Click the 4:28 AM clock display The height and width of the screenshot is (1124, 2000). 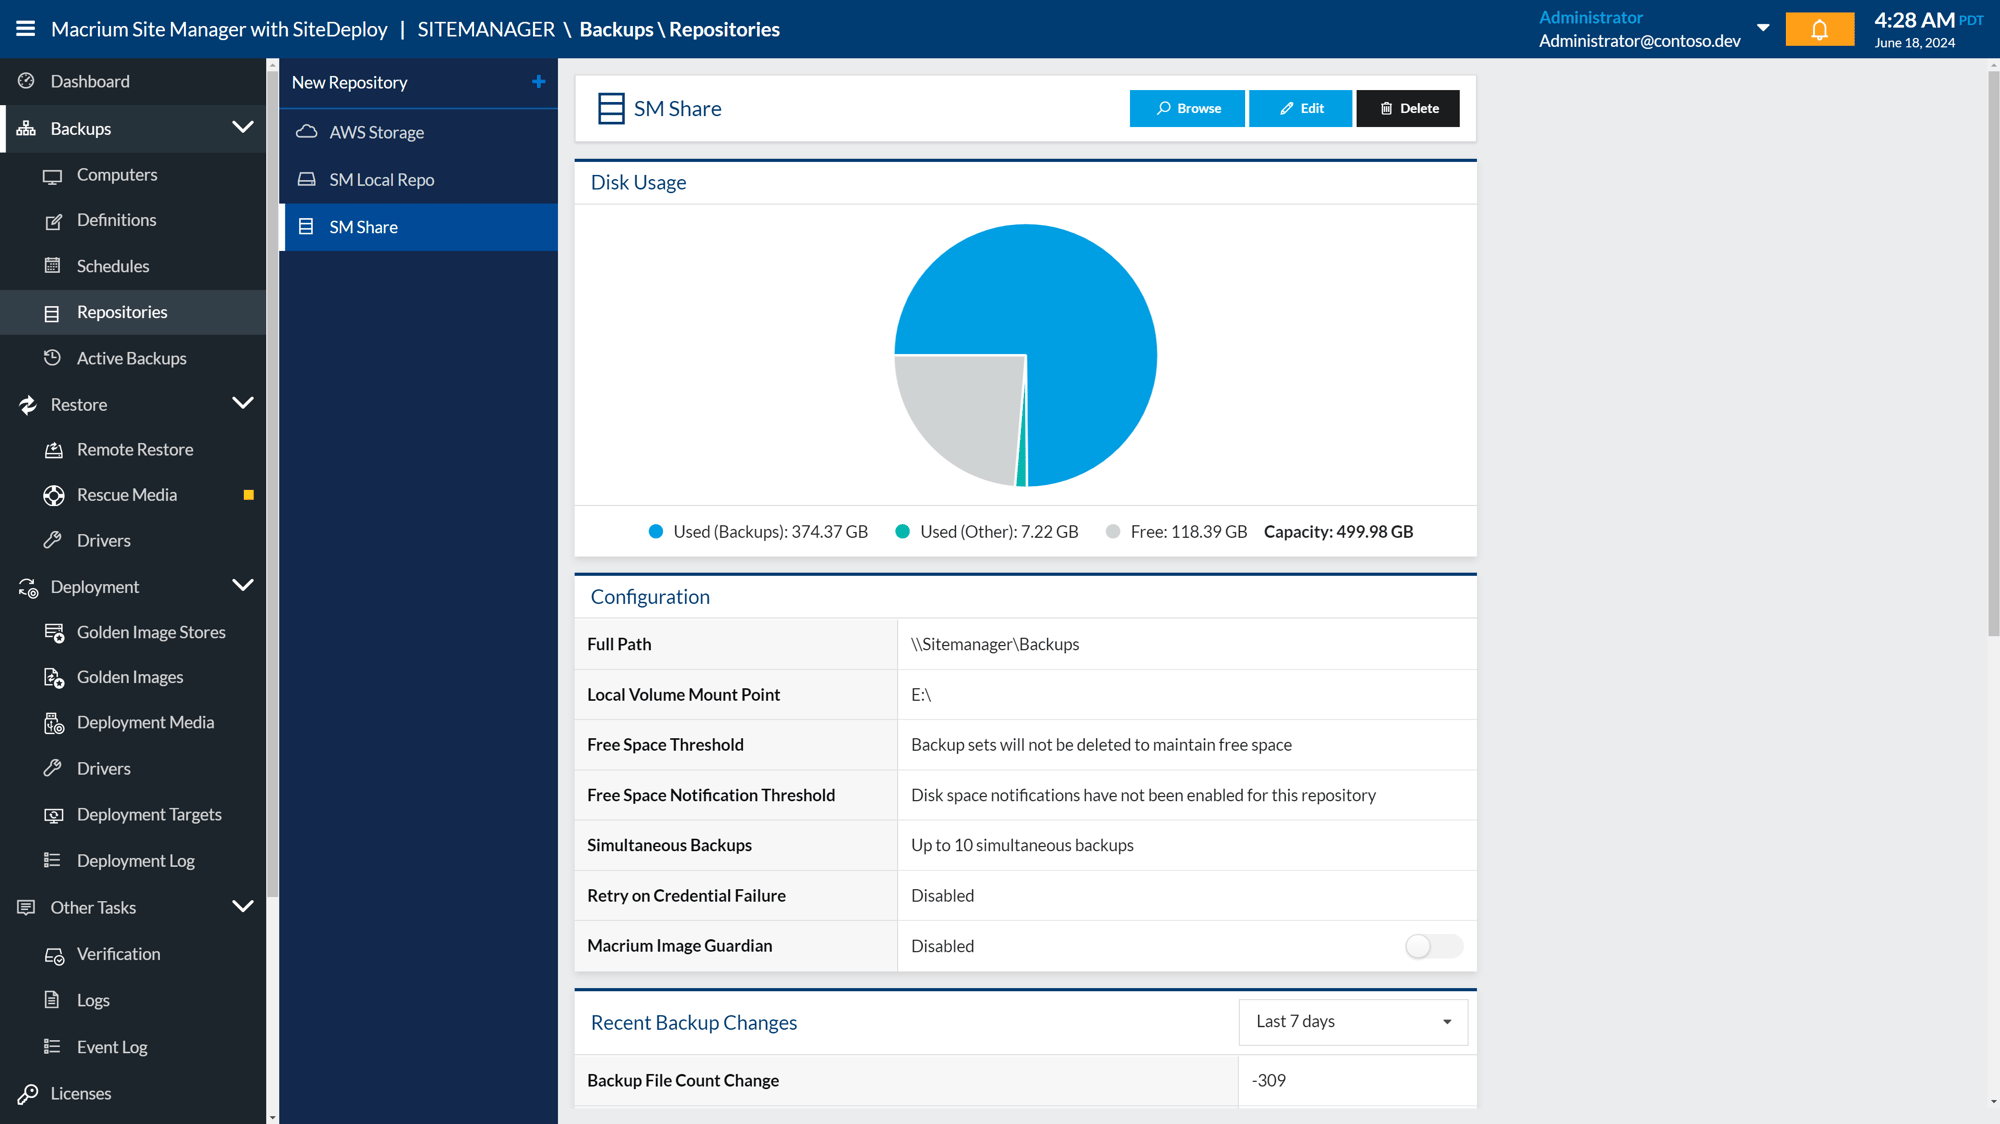pyautogui.click(x=1914, y=20)
